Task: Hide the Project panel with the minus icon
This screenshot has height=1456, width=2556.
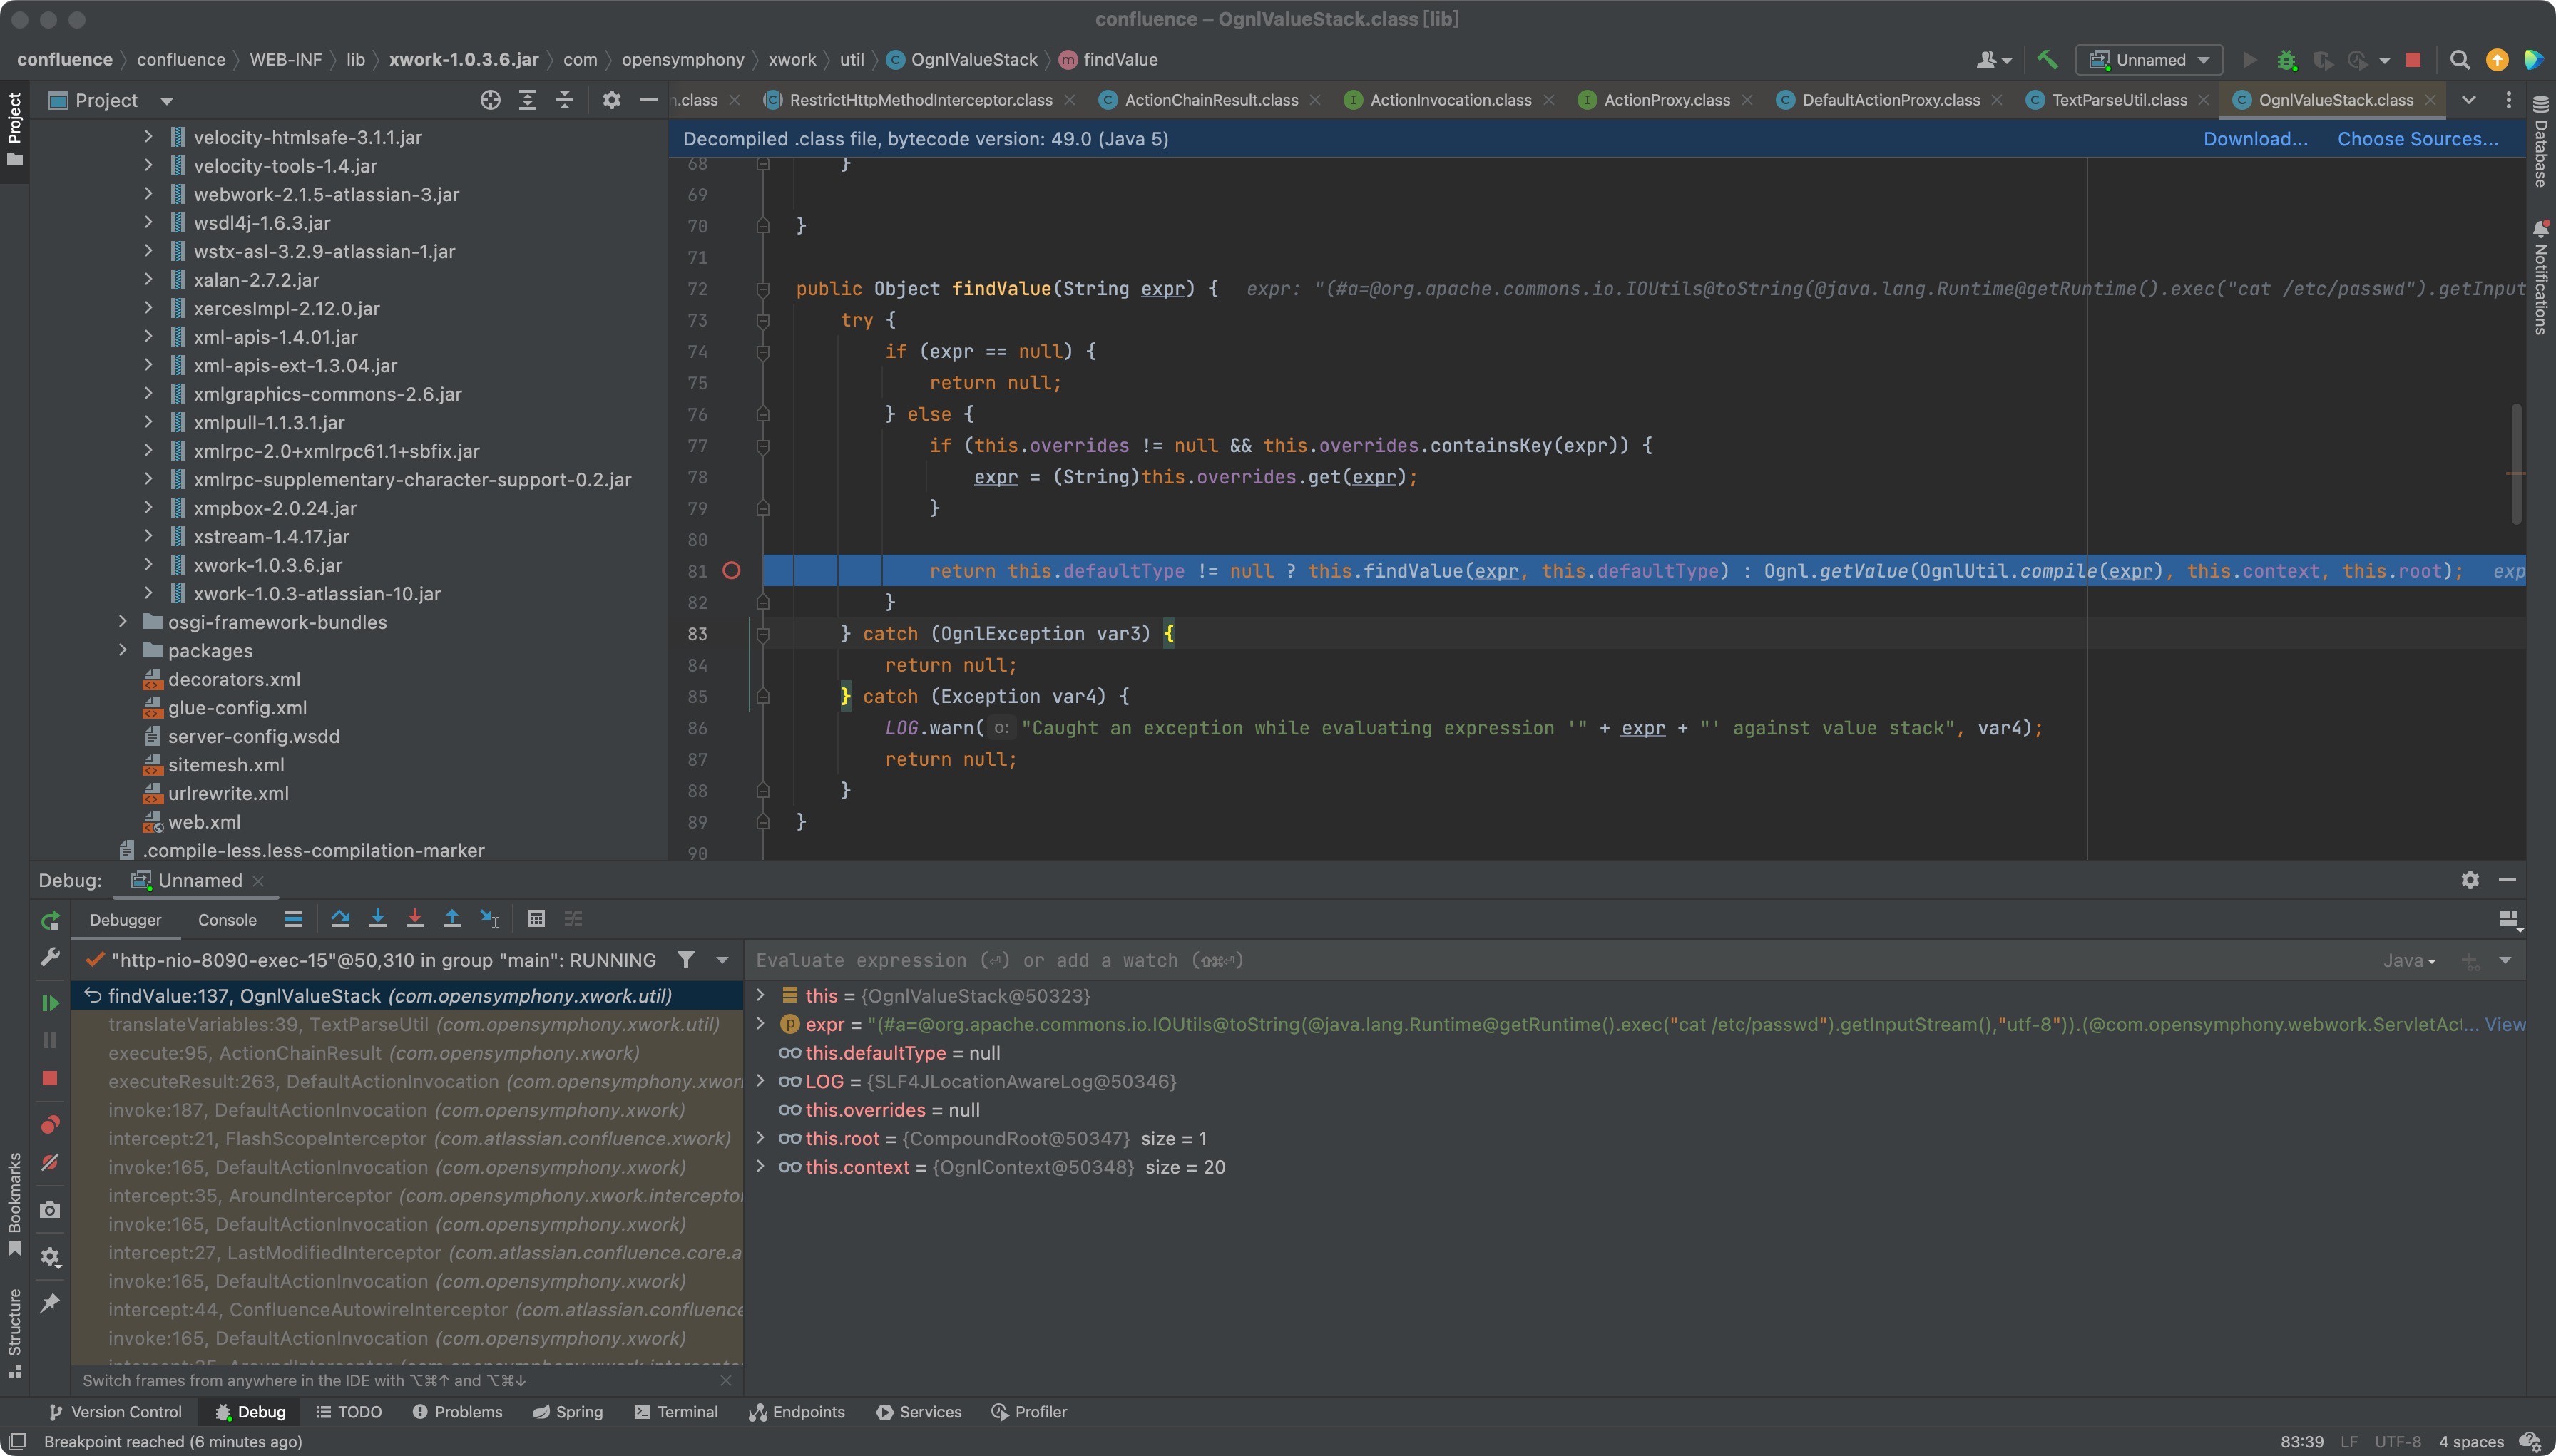Action: [648, 100]
